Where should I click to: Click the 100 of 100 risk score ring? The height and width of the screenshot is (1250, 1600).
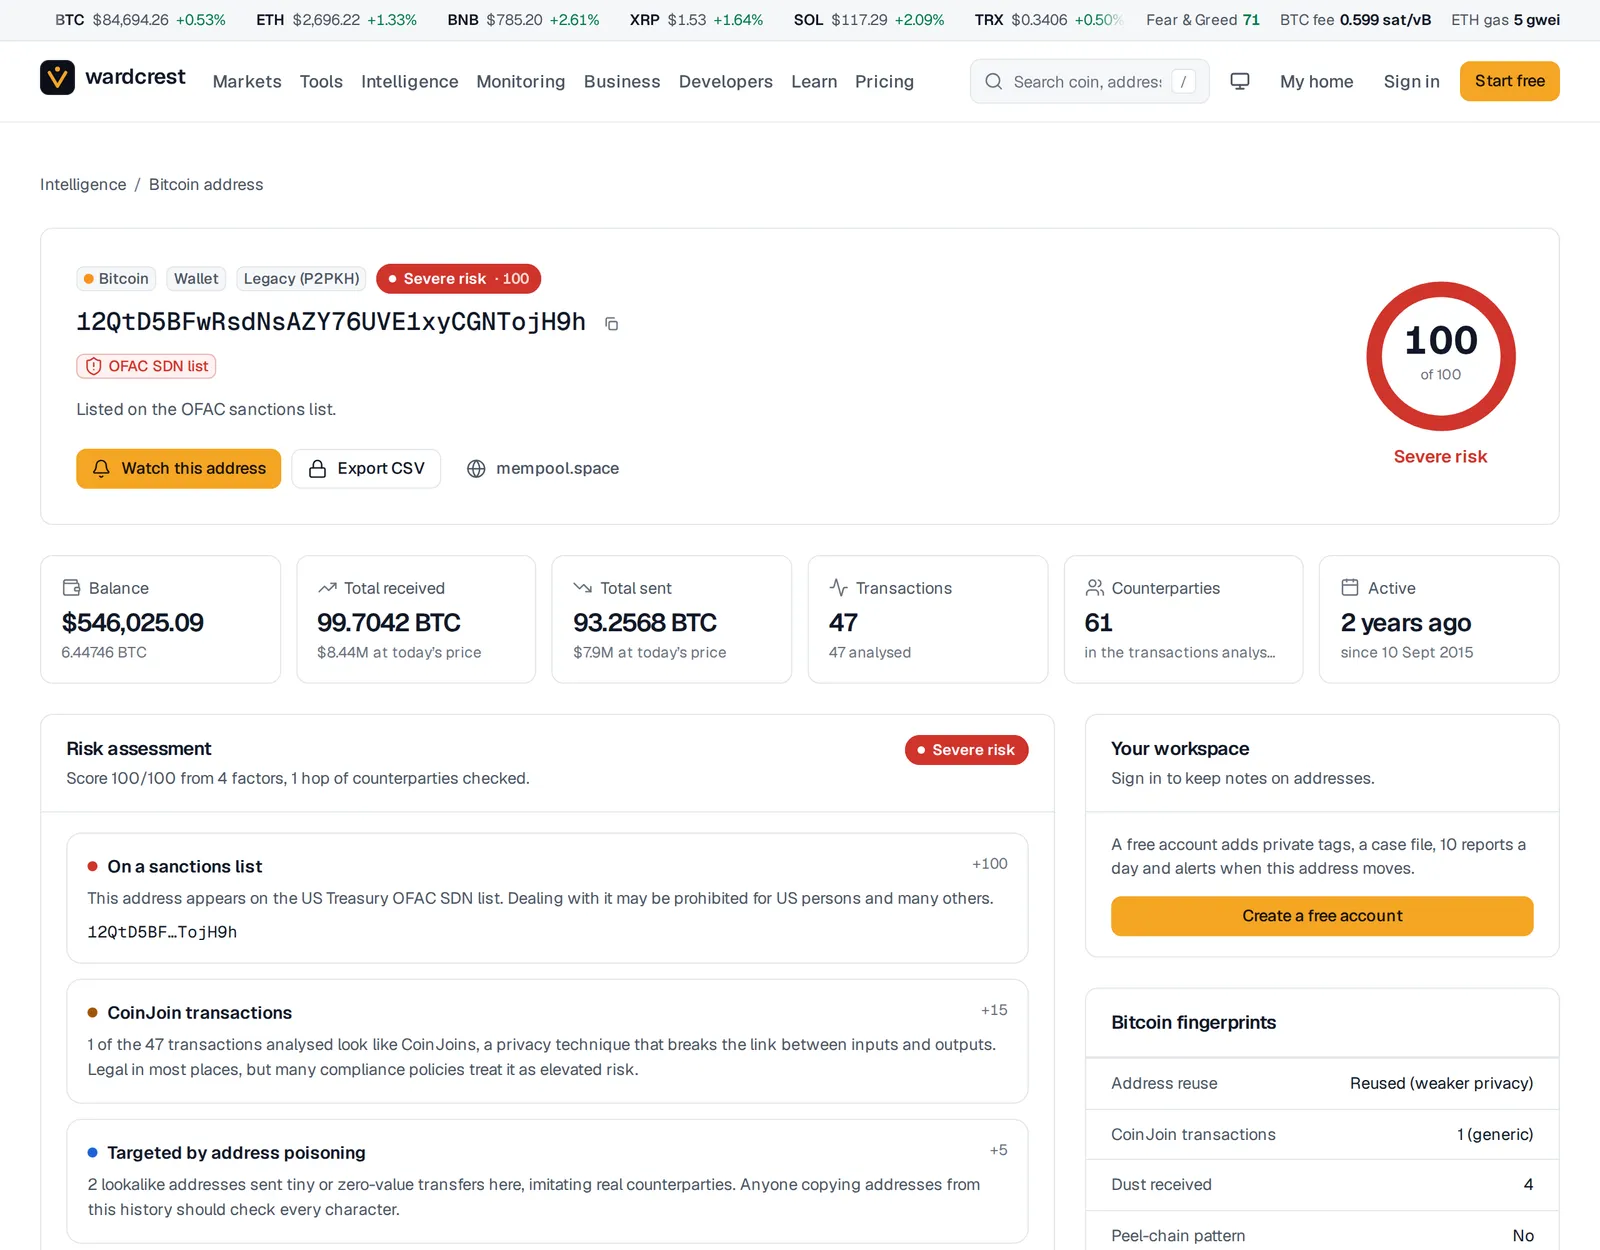tap(1440, 356)
